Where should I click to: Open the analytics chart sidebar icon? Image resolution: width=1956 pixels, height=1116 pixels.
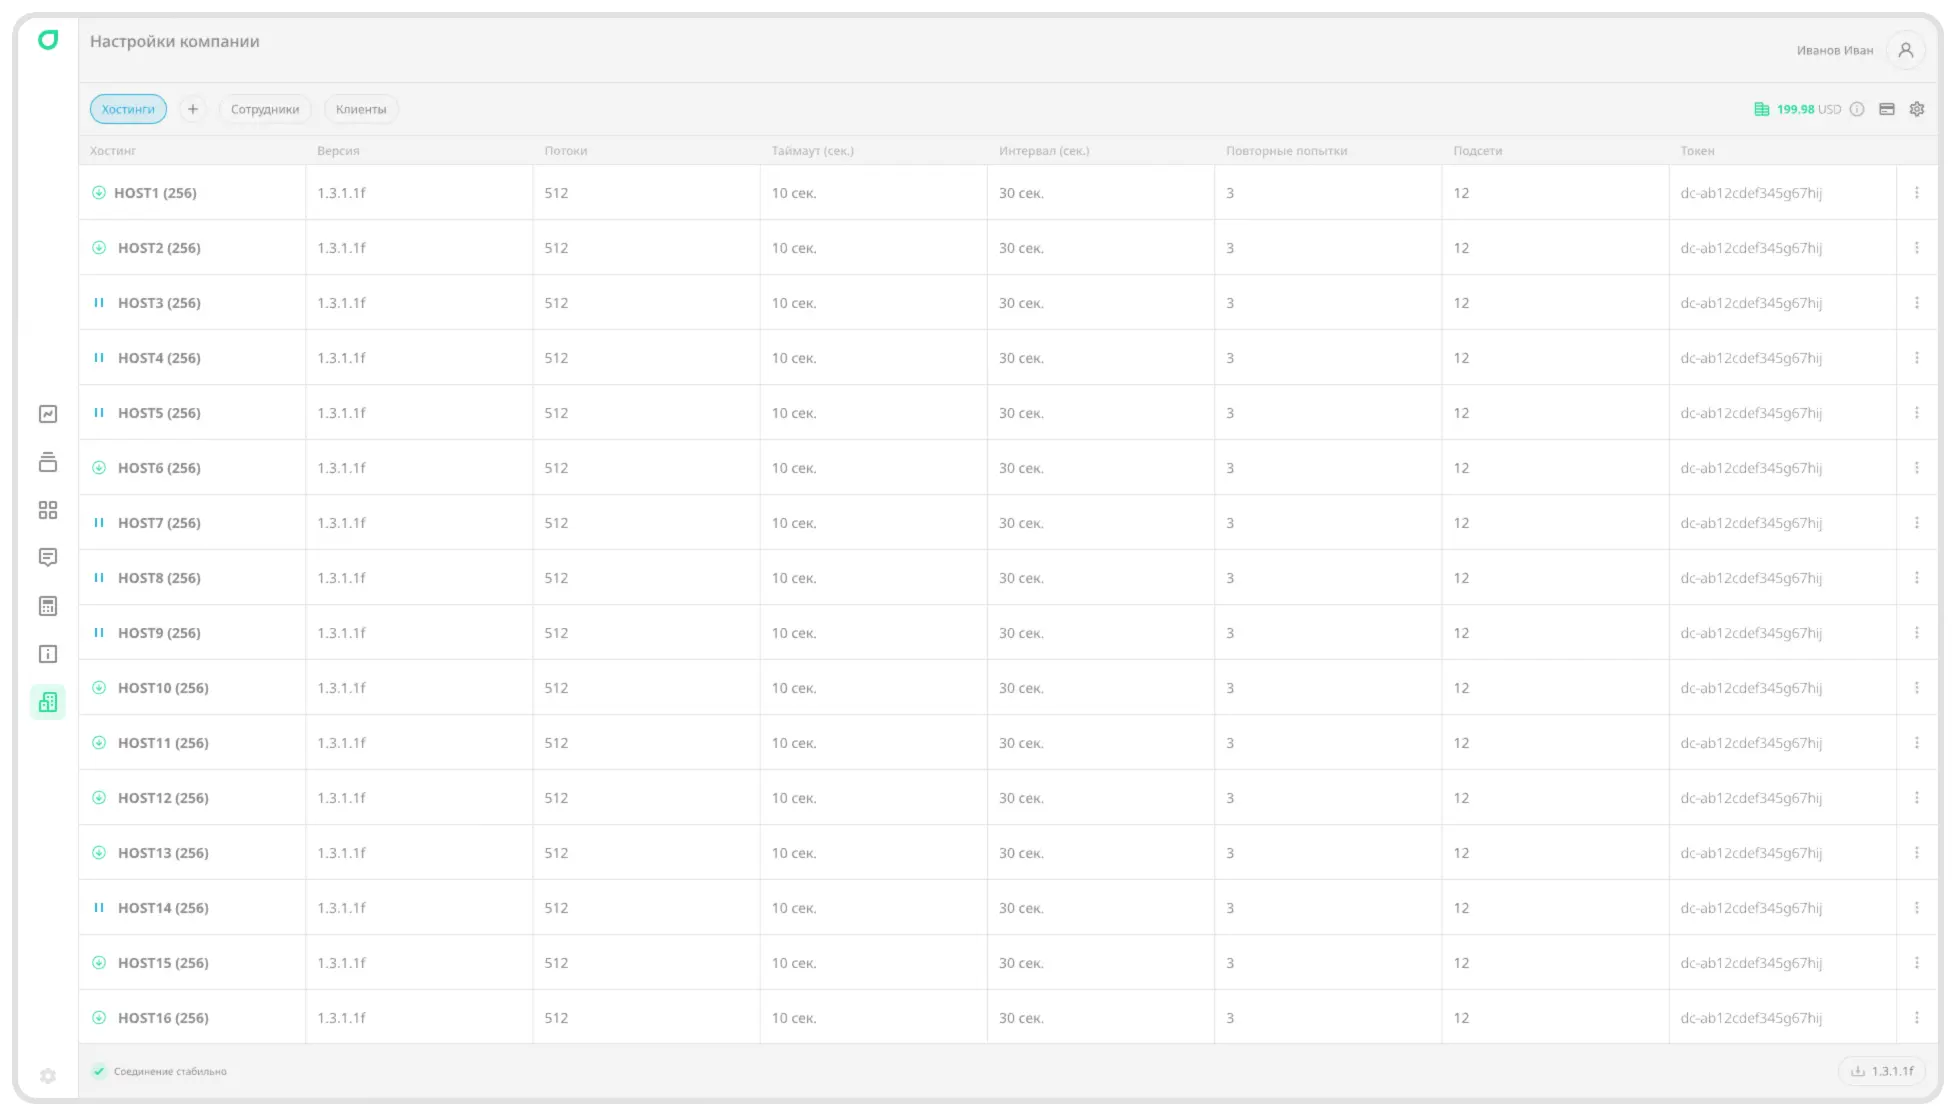click(48, 414)
